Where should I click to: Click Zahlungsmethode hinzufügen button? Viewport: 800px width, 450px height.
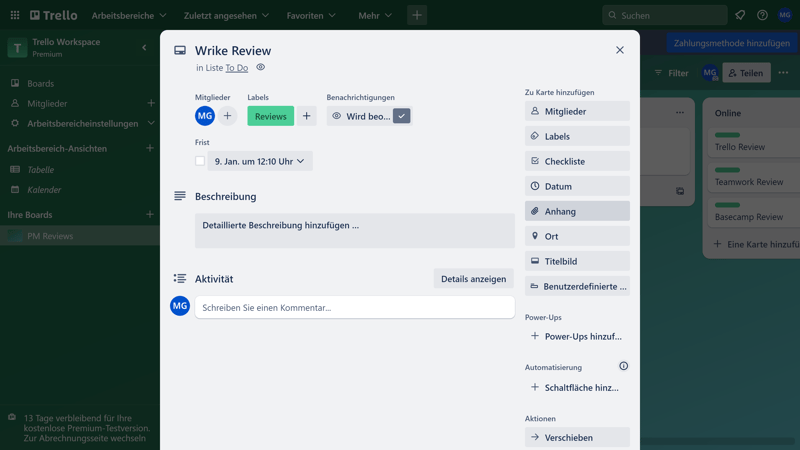pyautogui.click(x=732, y=43)
